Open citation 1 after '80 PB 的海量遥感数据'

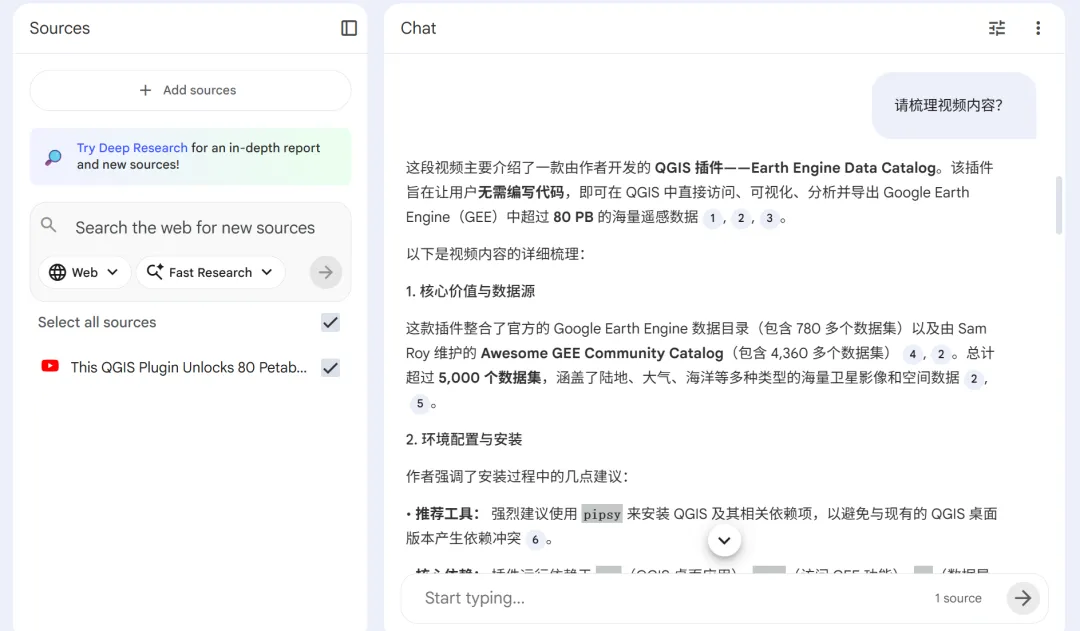point(712,218)
